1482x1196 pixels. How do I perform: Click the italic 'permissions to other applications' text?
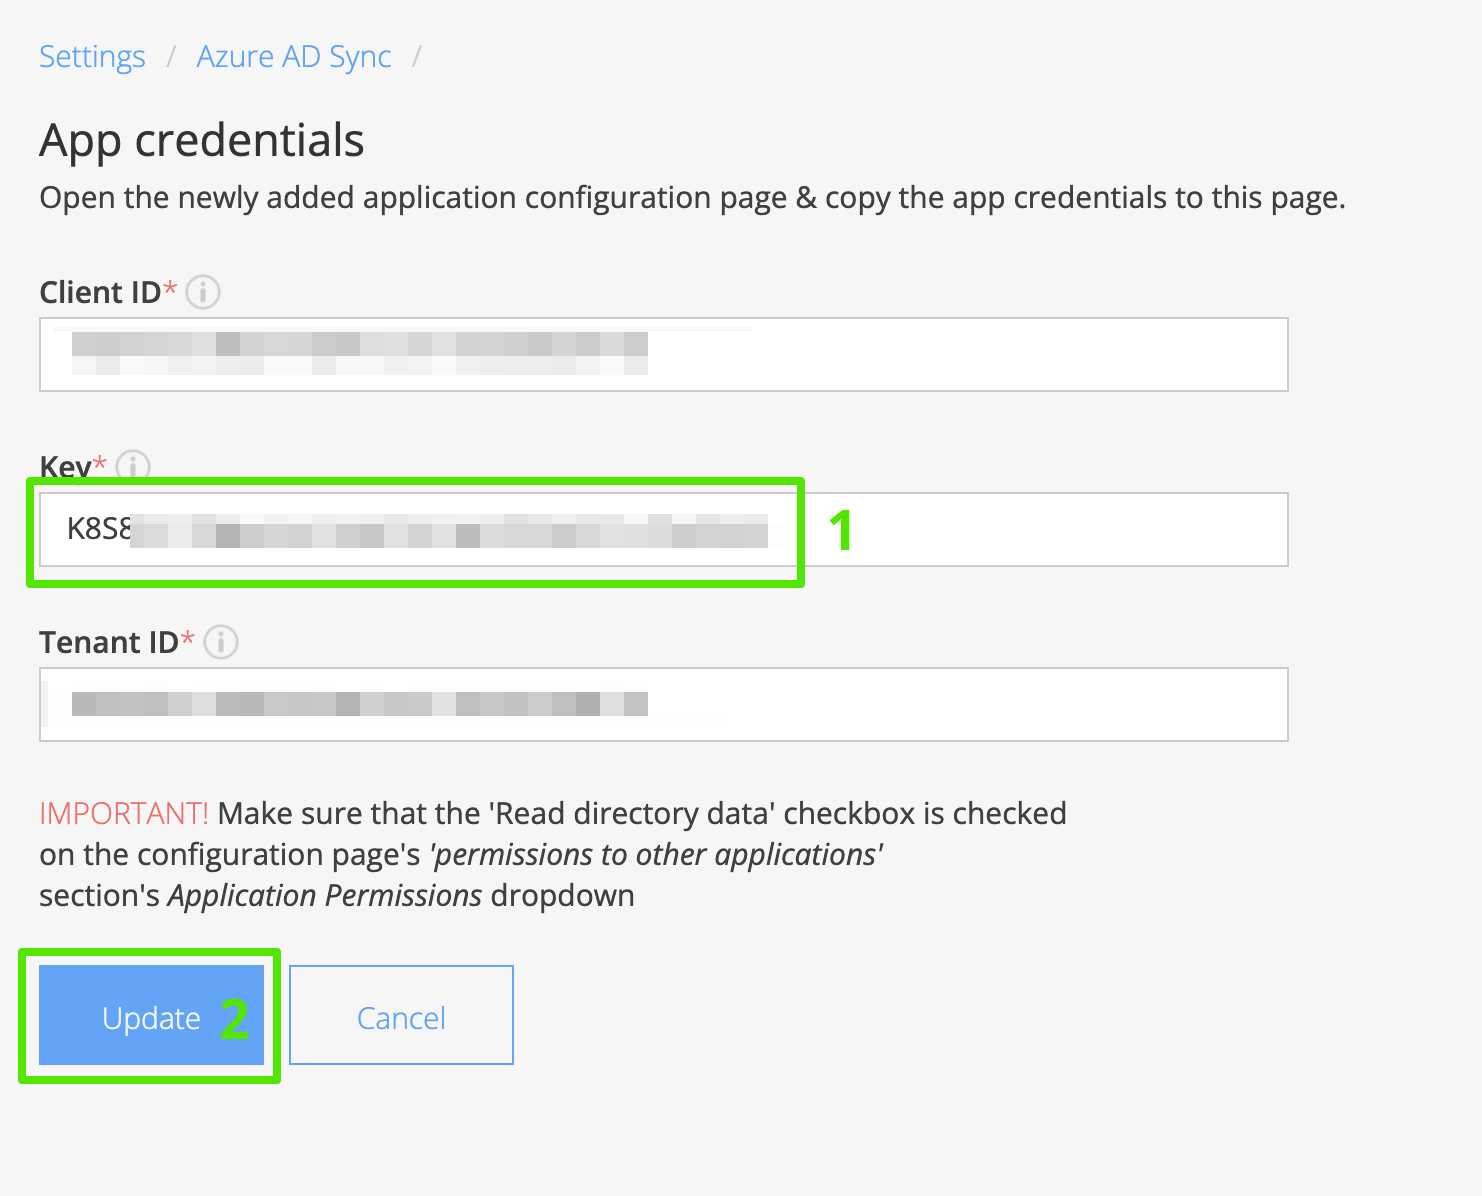pyautogui.click(x=656, y=855)
